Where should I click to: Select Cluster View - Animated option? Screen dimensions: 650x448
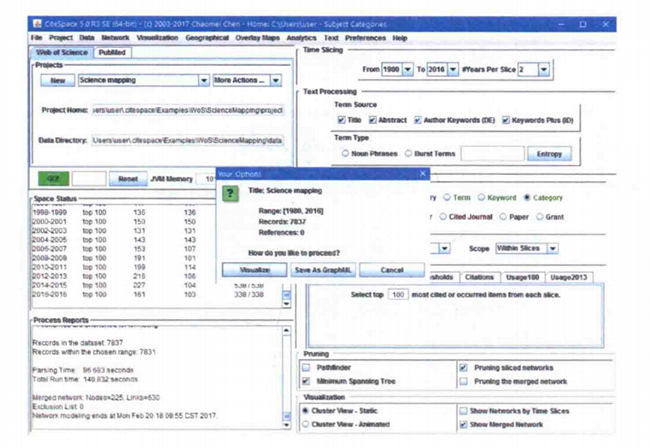(306, 424)
